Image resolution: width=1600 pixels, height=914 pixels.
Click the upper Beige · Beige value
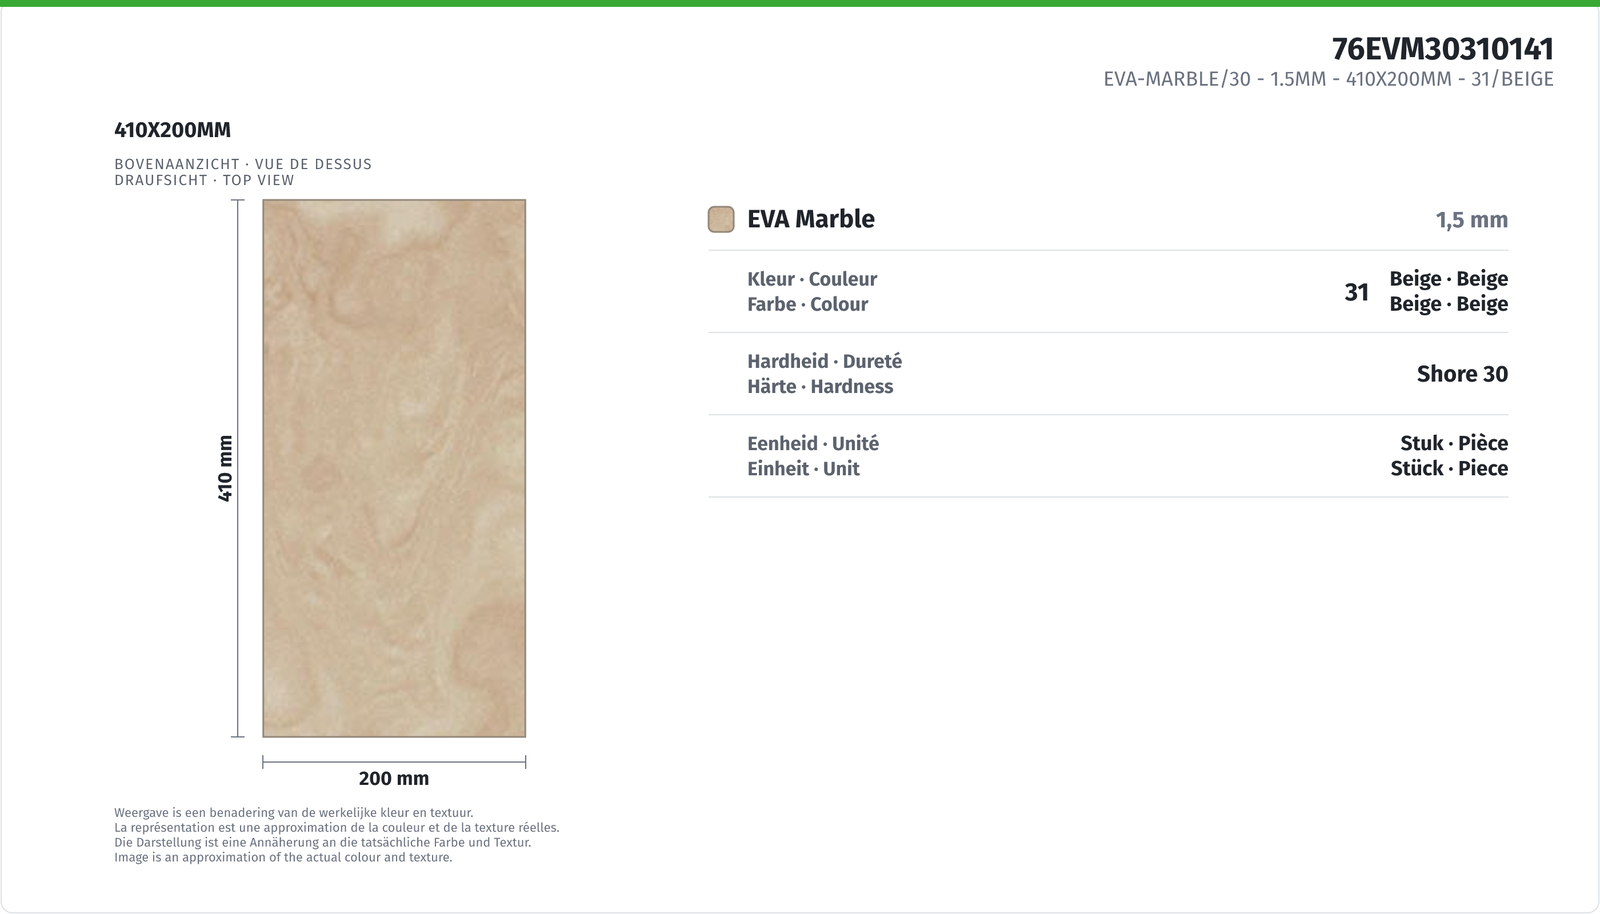tap(1448, 279)
